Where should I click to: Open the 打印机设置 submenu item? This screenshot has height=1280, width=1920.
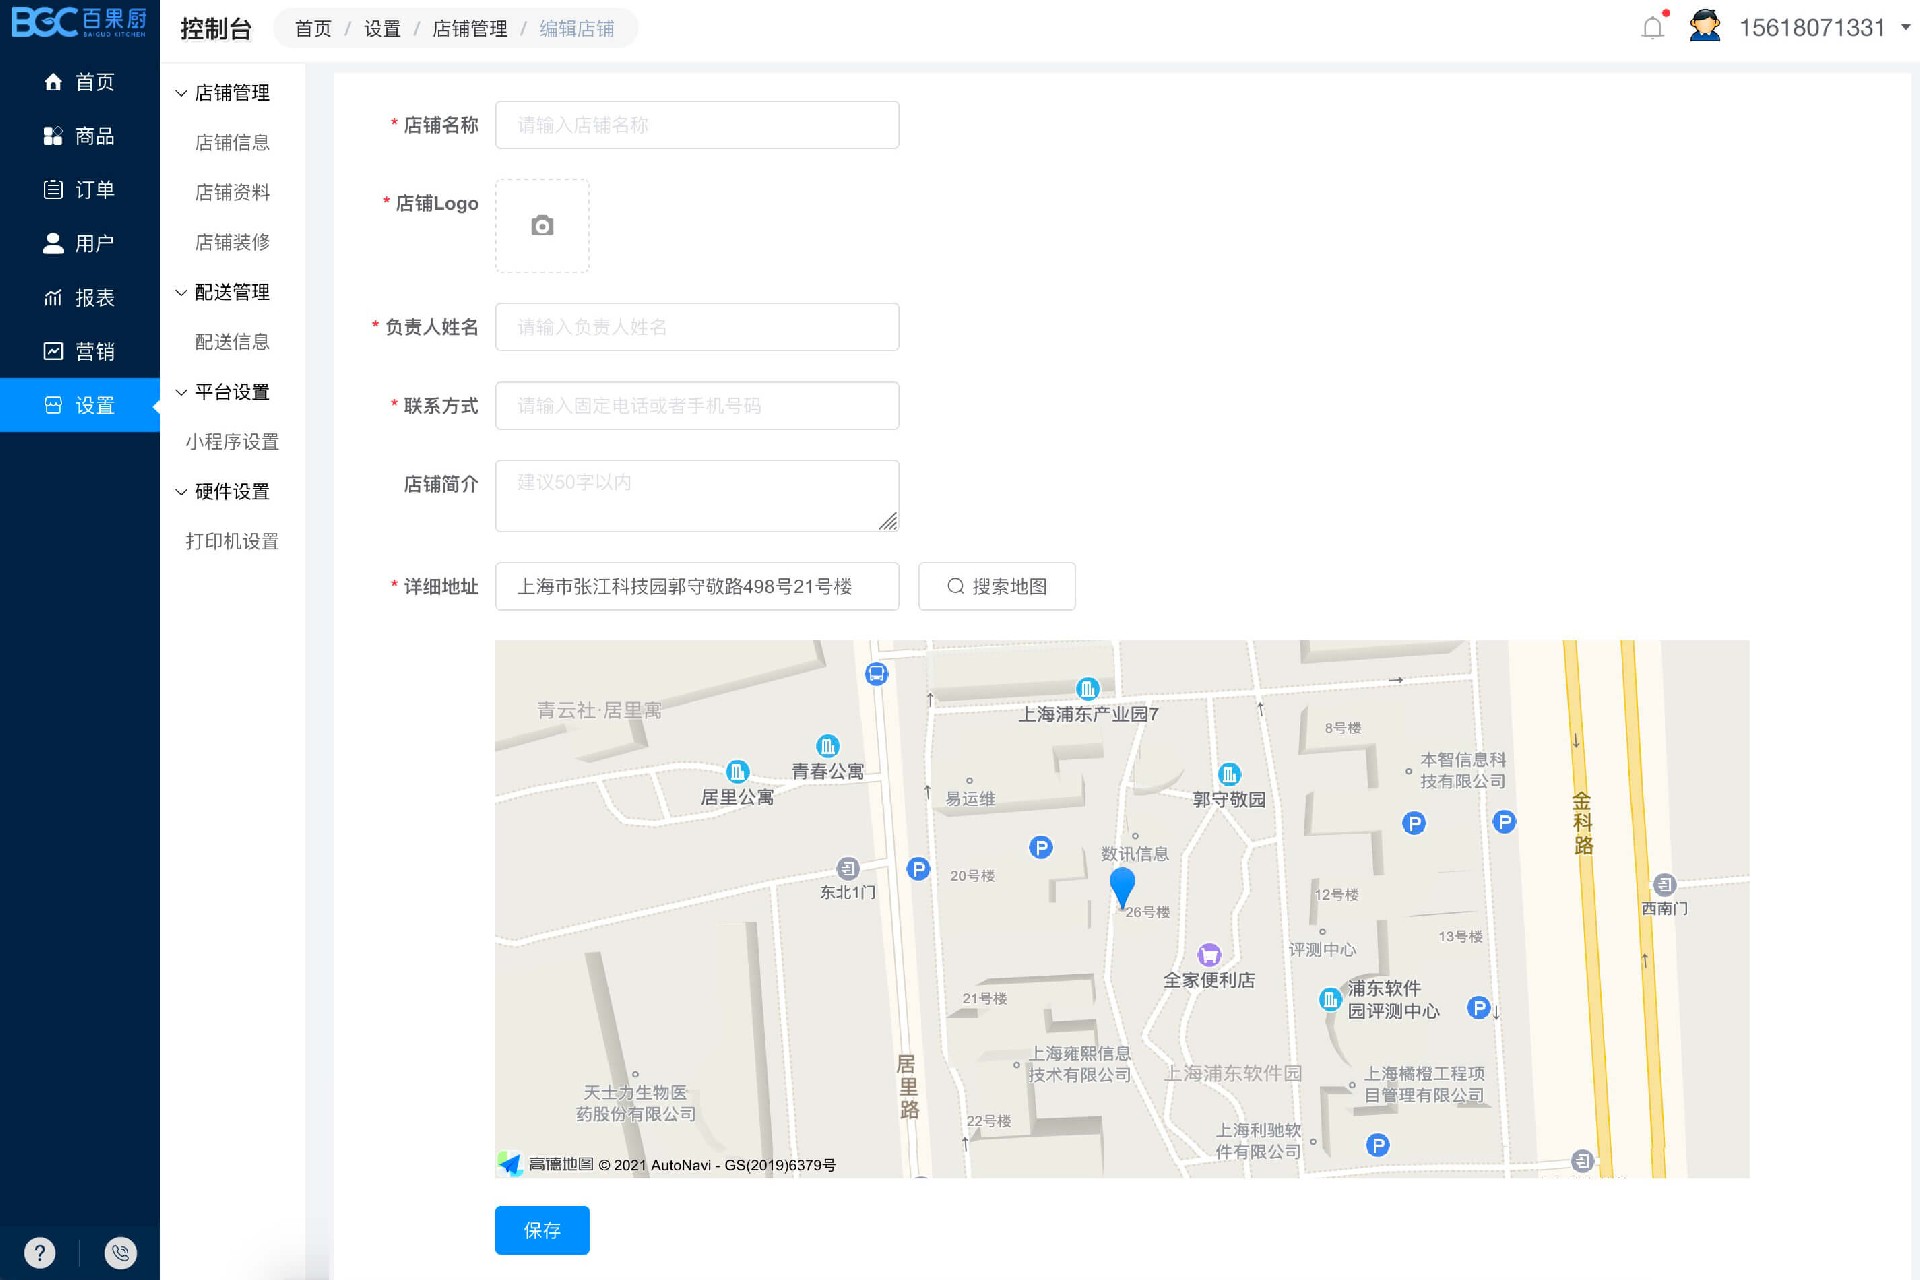[232, 541]
